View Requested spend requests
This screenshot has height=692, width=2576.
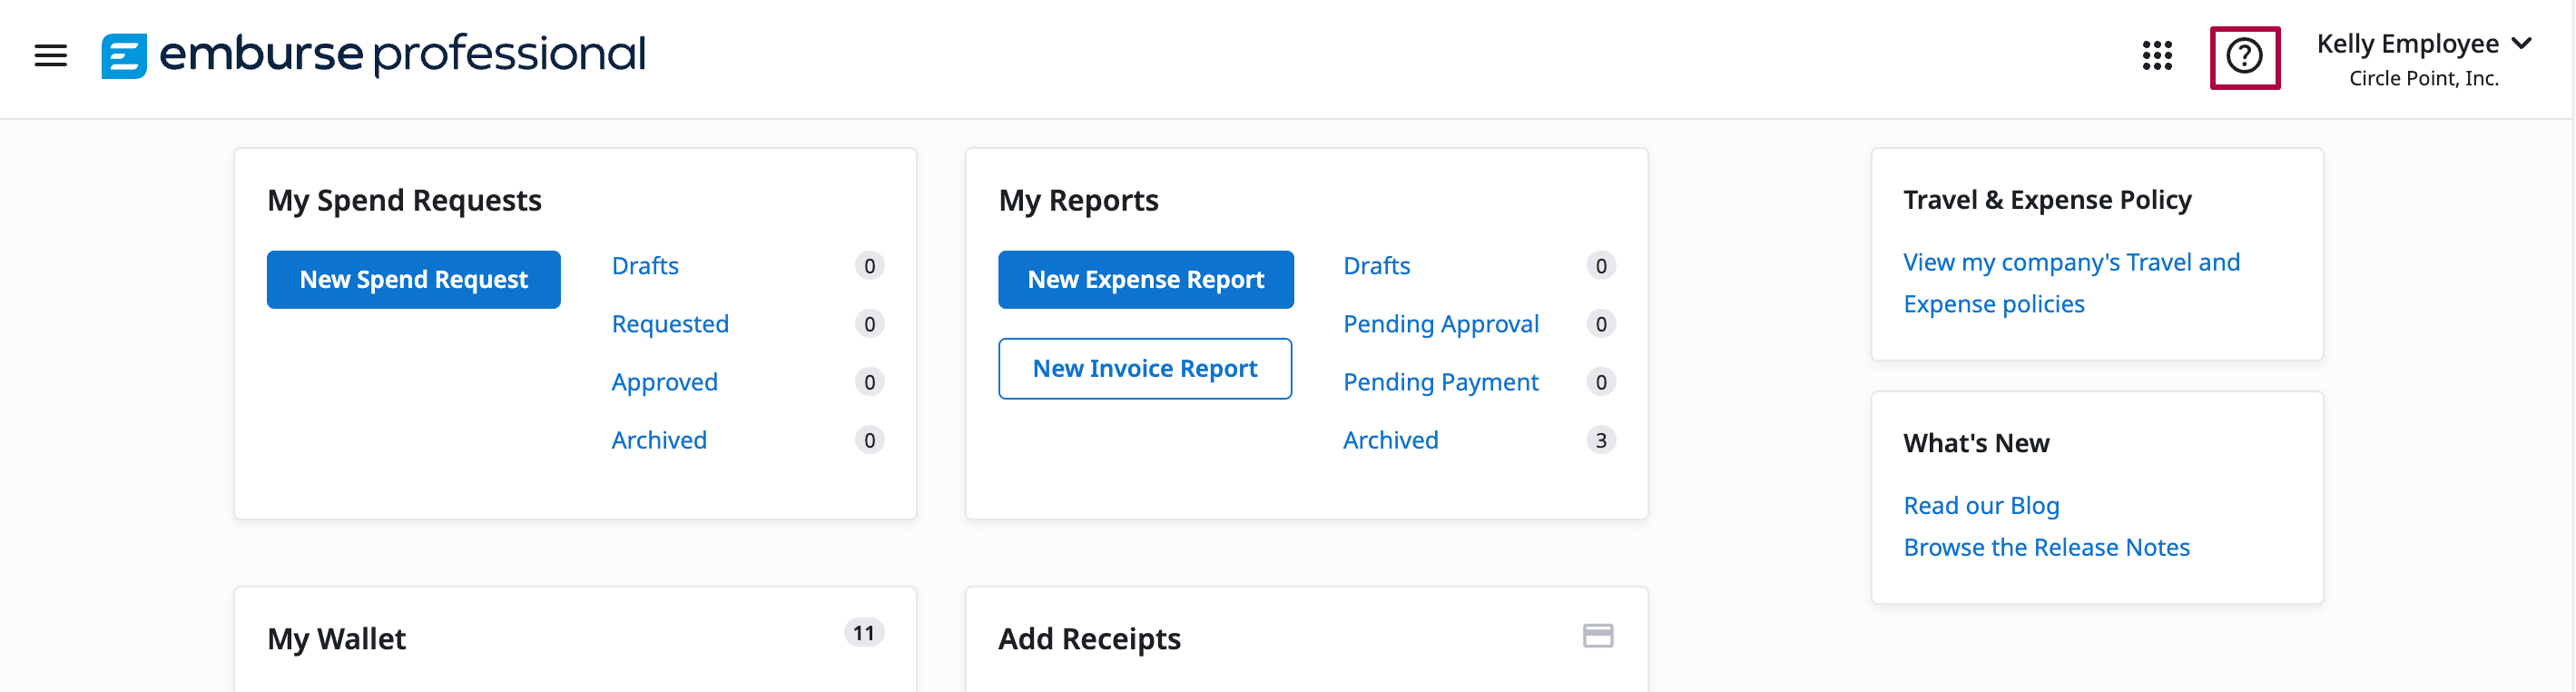pos(670,324)
